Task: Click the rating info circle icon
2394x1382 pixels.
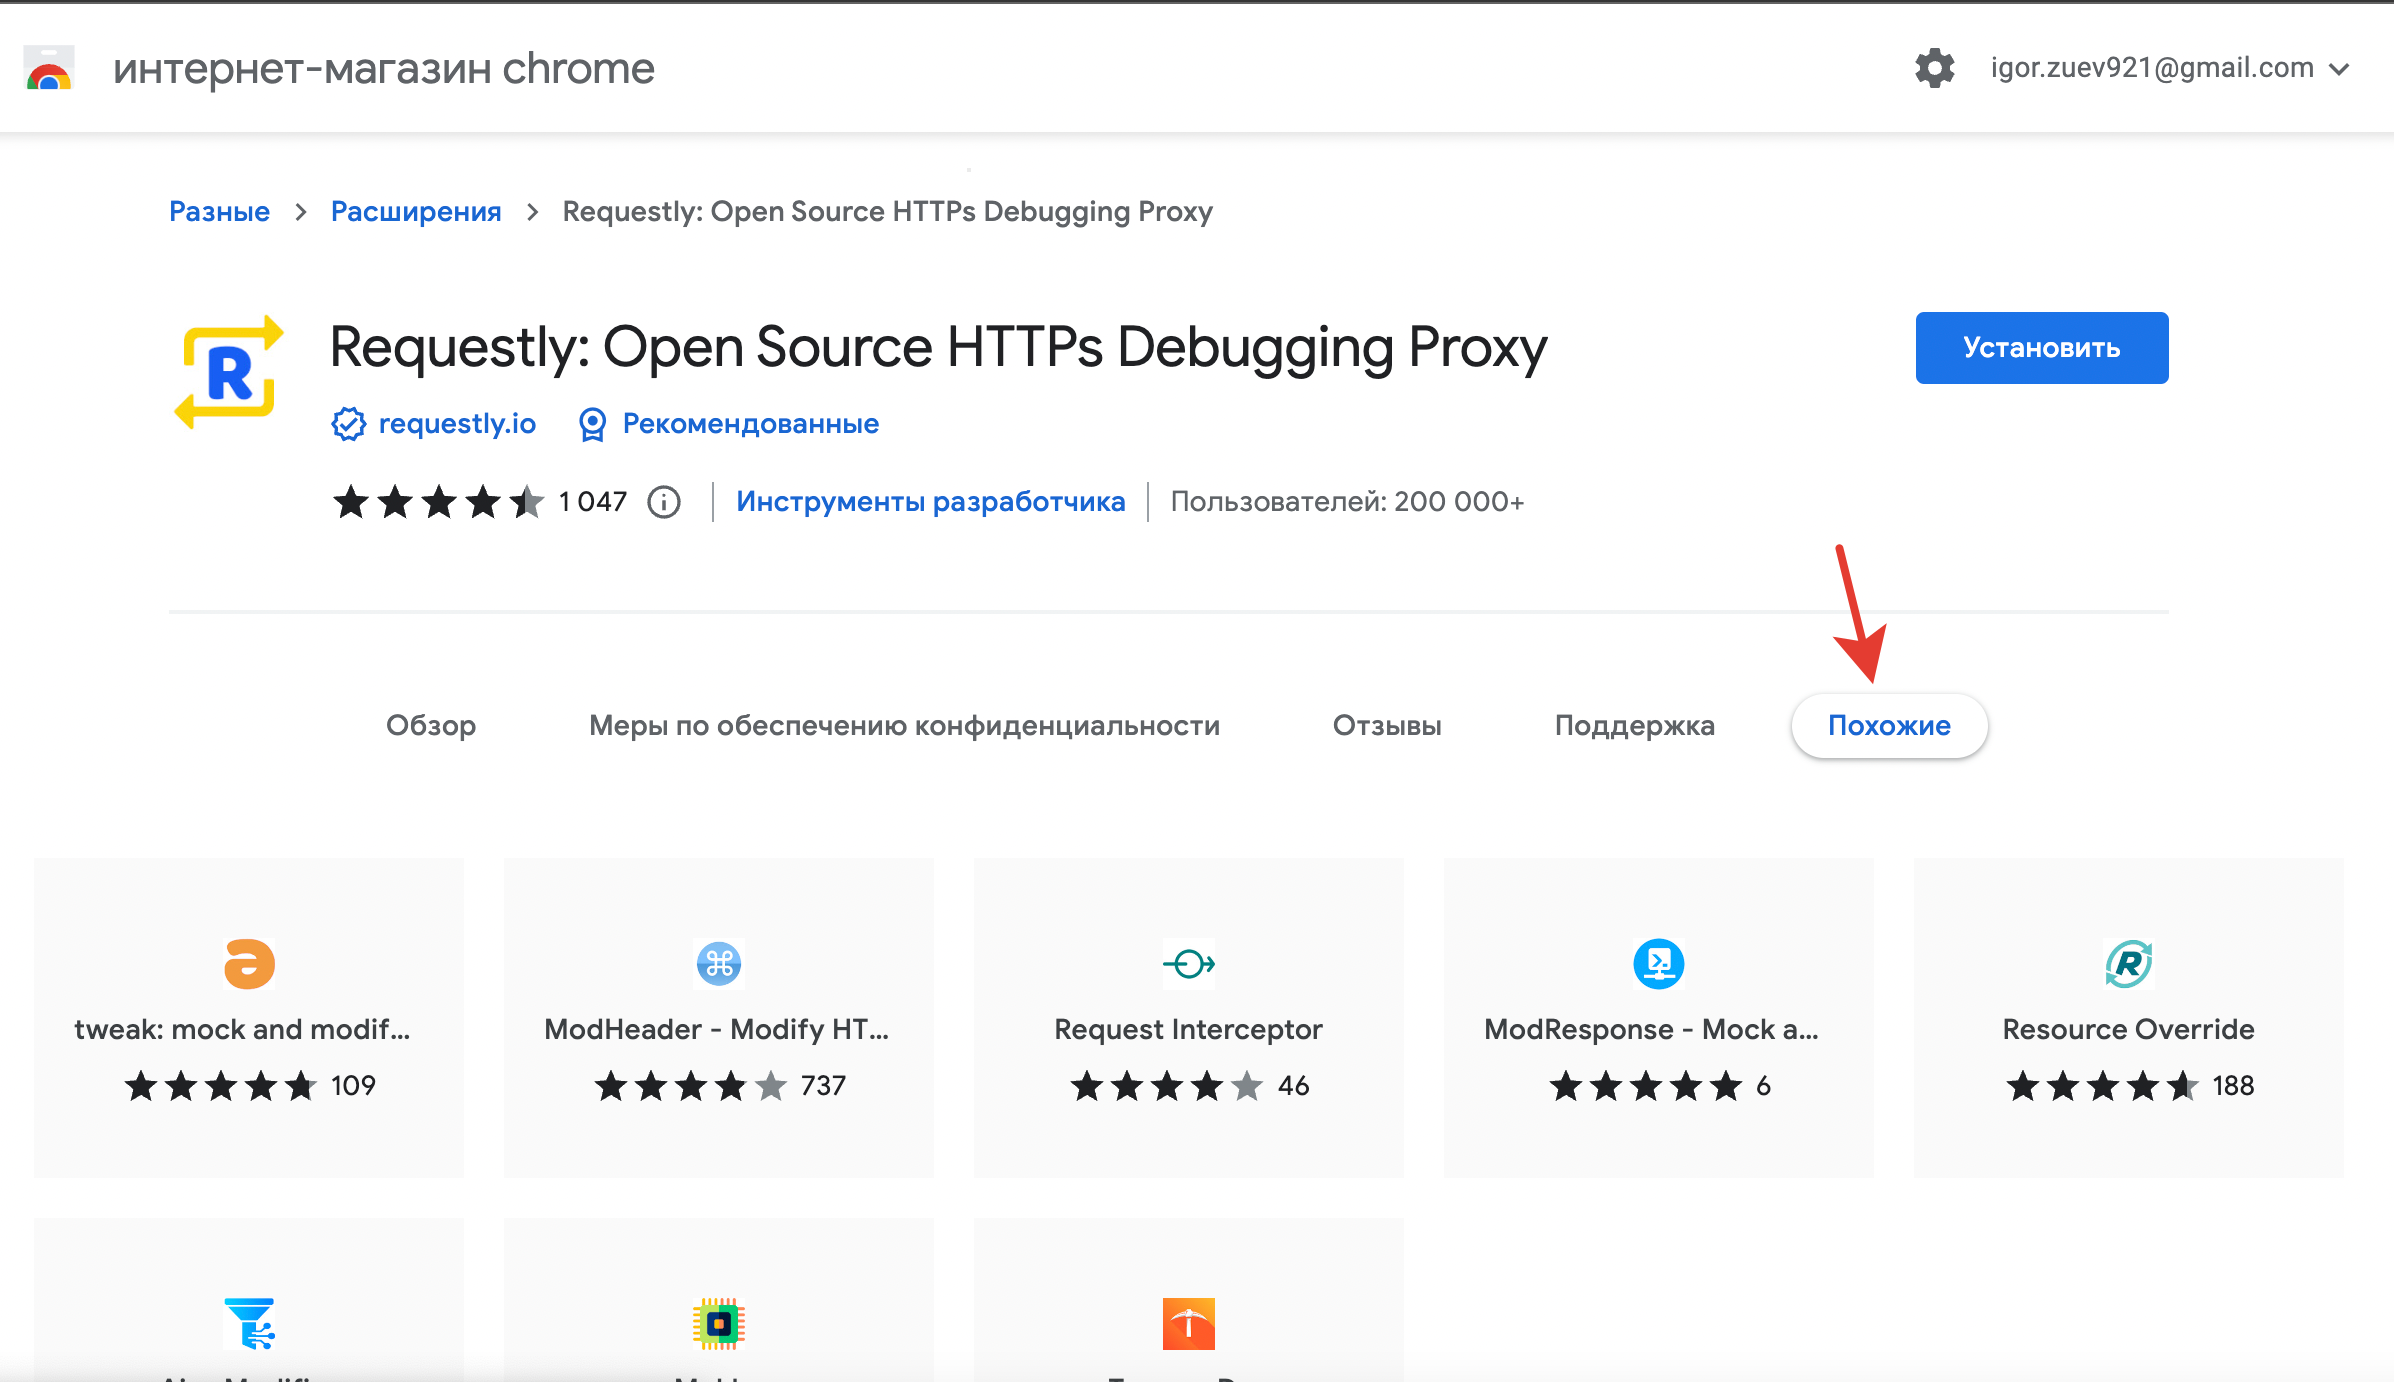Action: tap(664, 502)
